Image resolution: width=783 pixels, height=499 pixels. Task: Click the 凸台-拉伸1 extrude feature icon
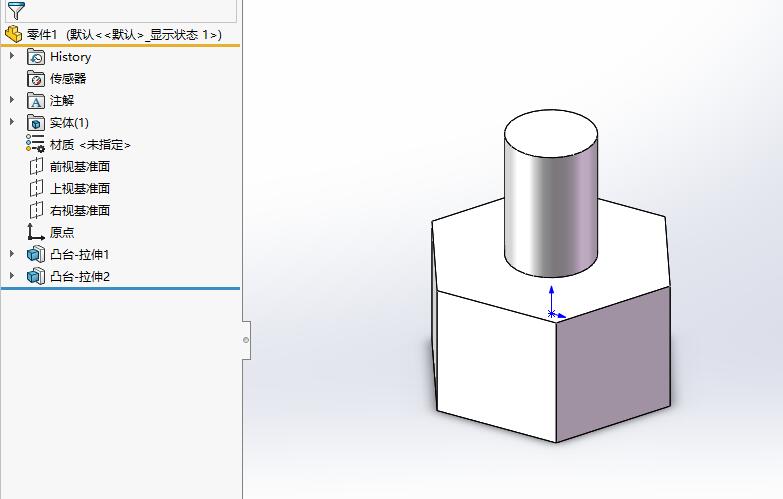pyautogui.click(x=36, y=254)
